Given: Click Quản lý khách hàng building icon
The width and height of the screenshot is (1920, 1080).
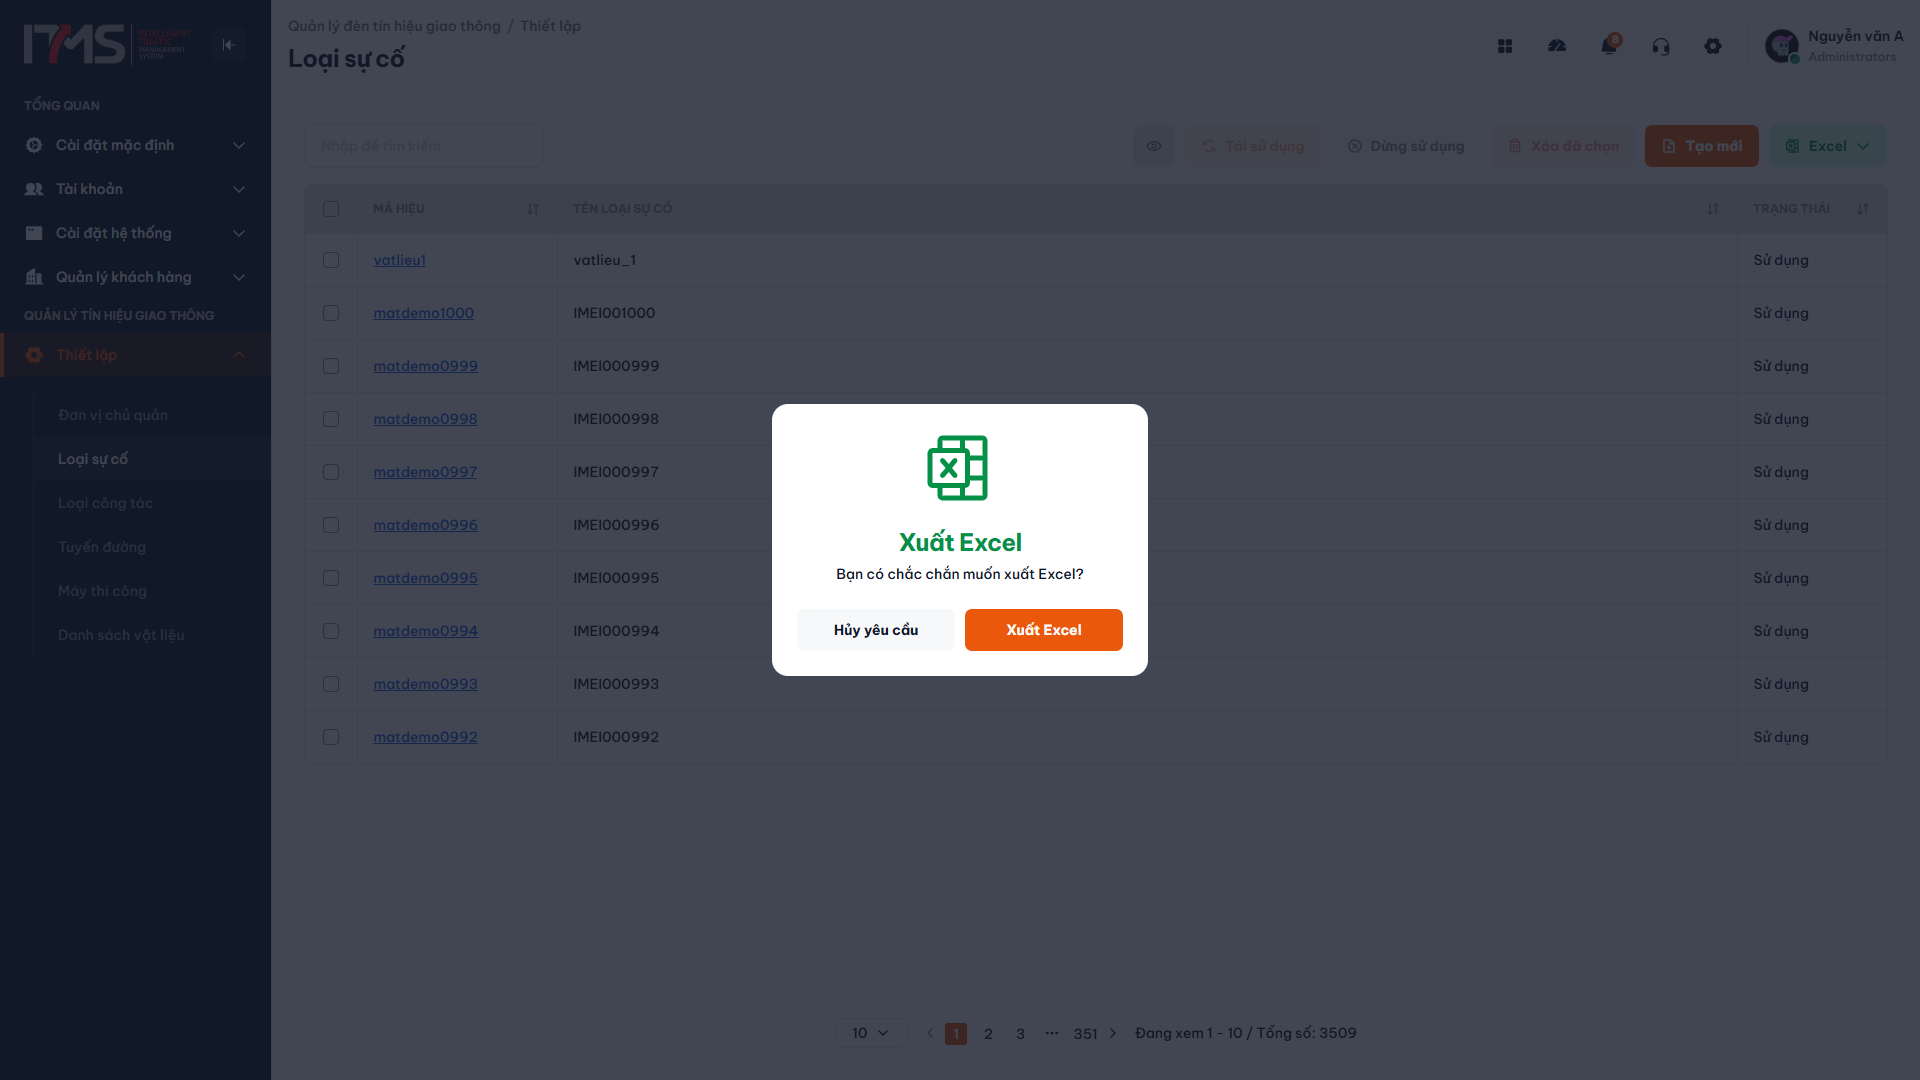Looking at the screenshot, I should (34, 277).
